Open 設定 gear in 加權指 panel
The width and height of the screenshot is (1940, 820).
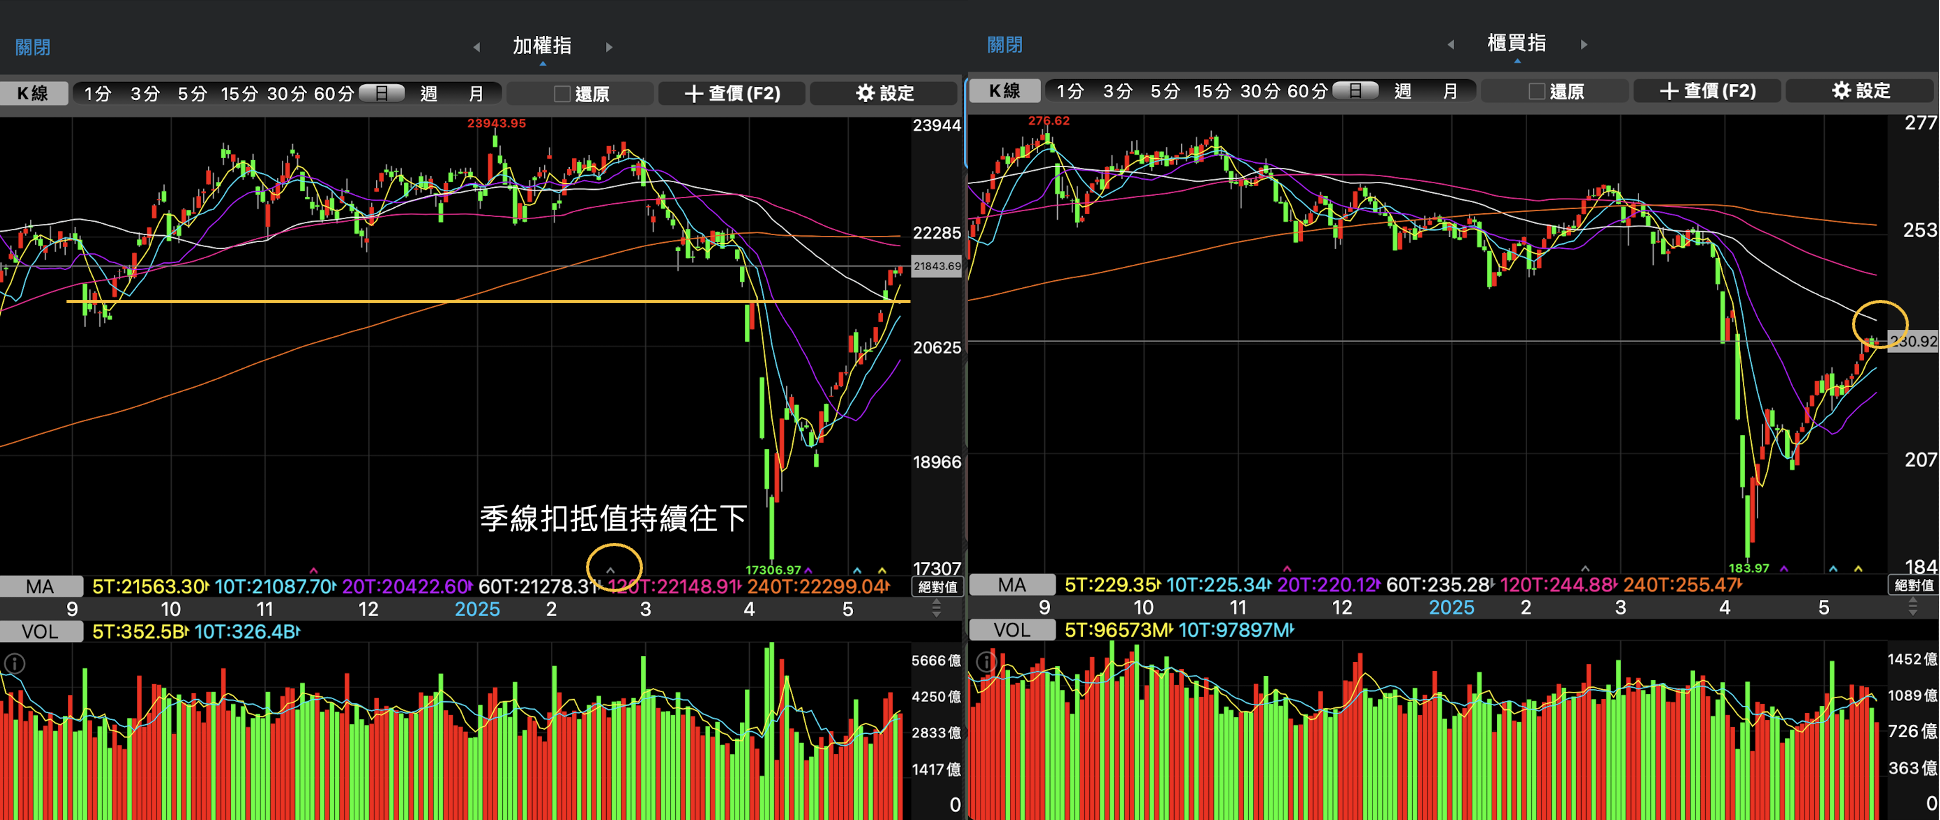884,93
